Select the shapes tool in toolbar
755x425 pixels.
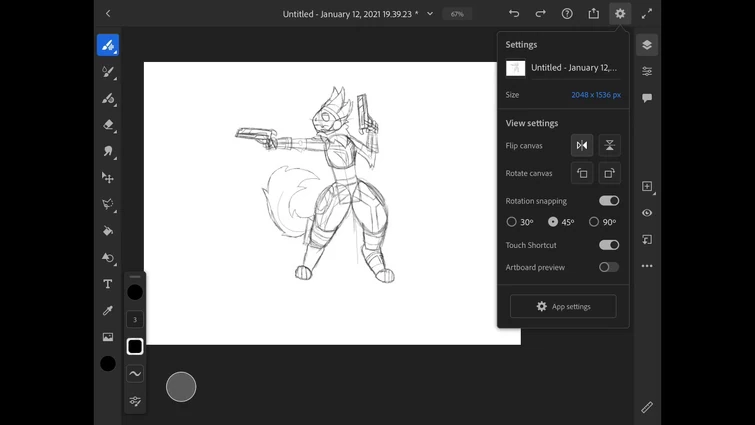(x=108, y=258)
